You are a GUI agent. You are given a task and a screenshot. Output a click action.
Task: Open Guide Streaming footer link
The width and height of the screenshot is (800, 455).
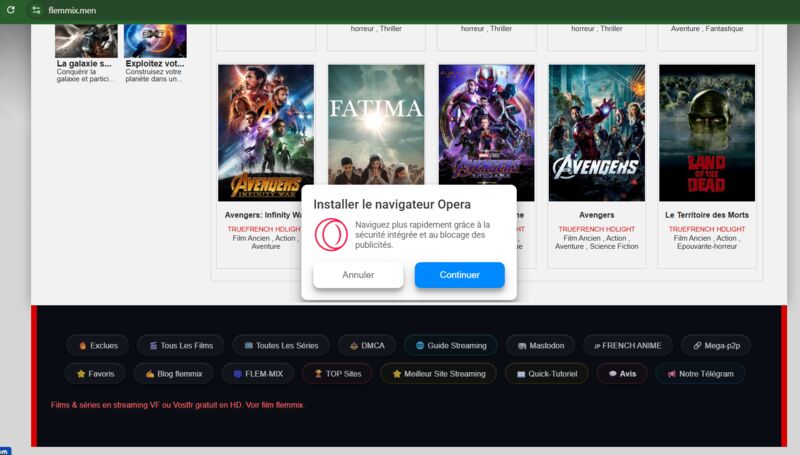click(x=451, y=345)
